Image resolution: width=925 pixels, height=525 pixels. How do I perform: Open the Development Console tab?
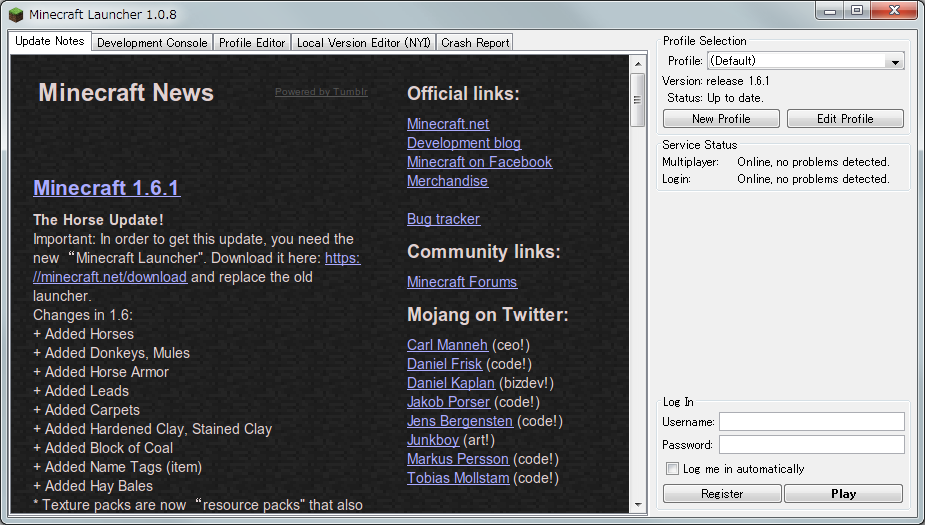click(152, 42)
